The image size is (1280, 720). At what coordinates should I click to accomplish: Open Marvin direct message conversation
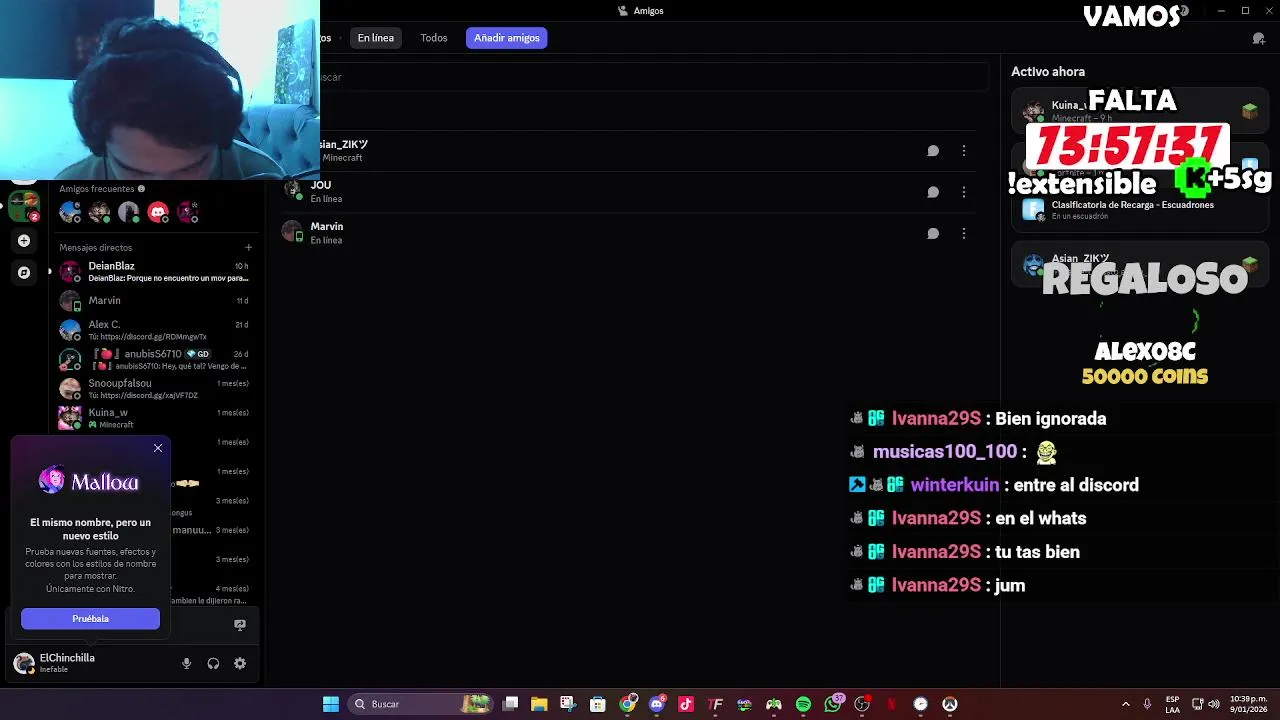point(155,301)
